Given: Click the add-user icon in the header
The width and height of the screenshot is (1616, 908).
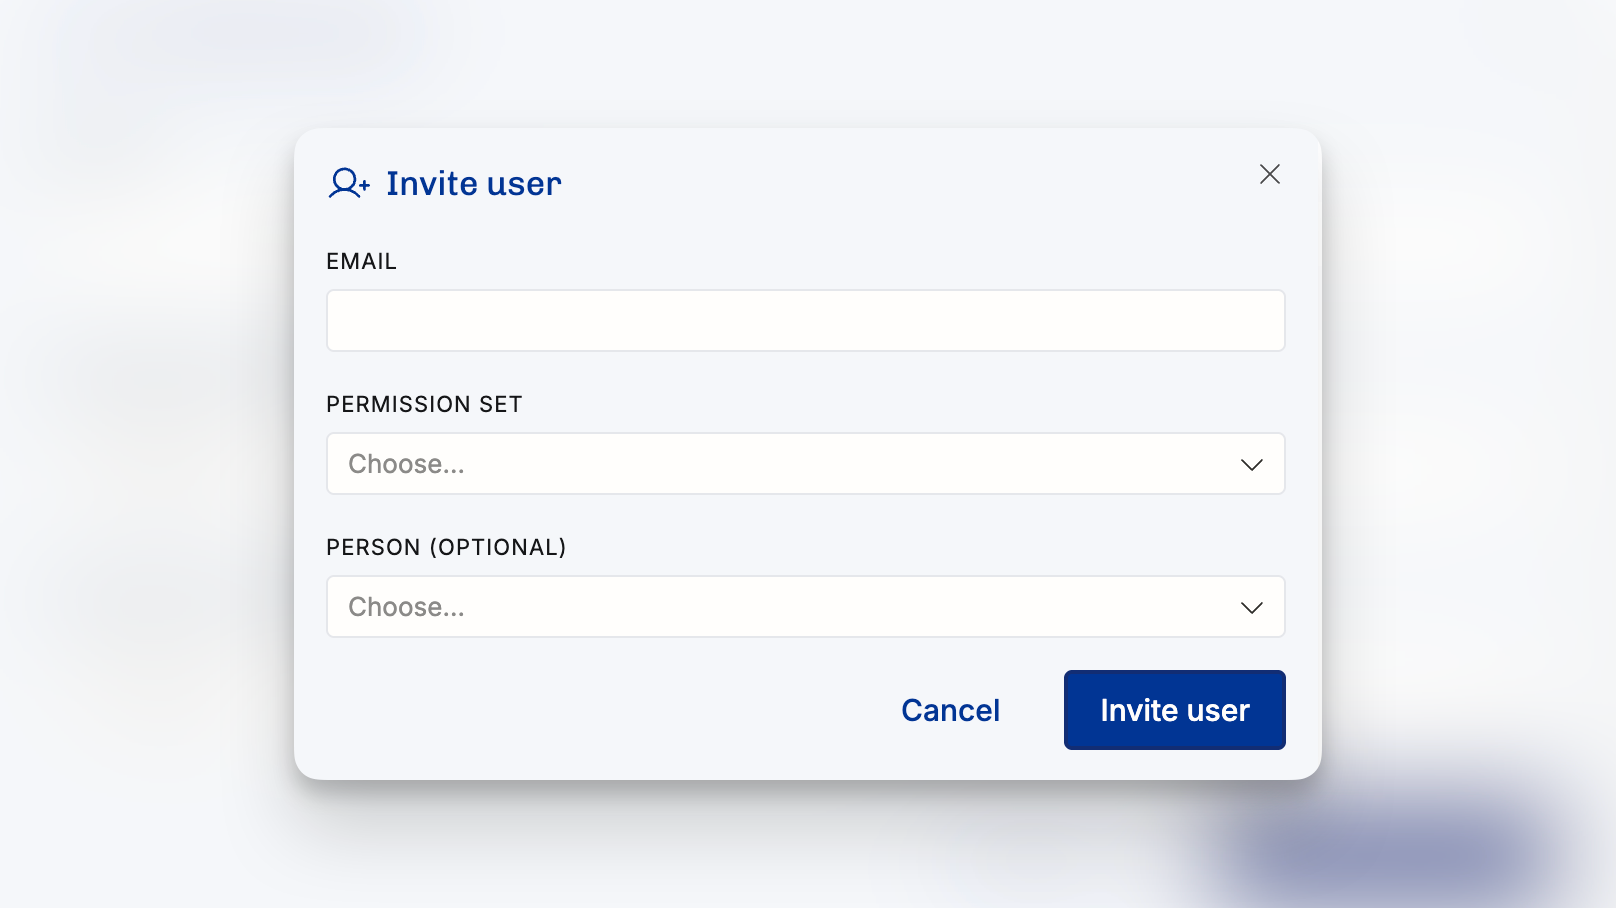Looking at the screenshot, I should (349, 184).
